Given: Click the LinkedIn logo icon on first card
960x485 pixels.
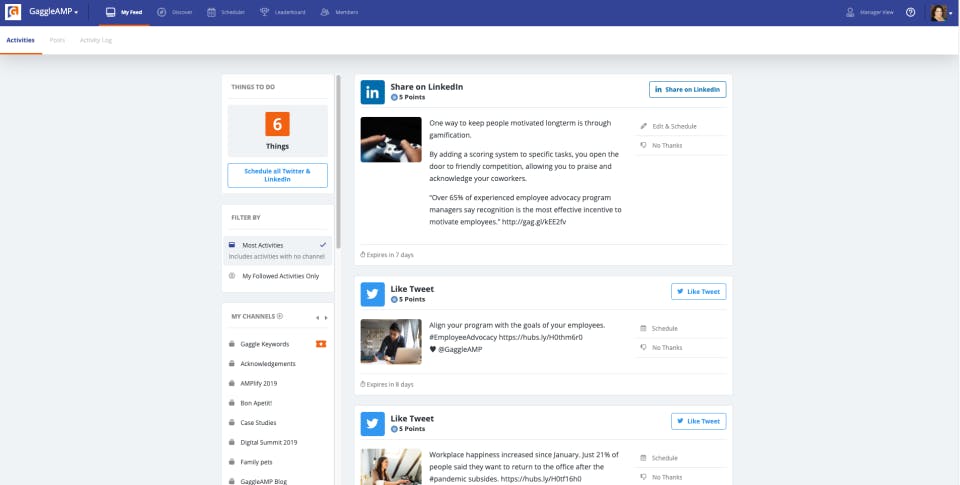Looking at the screenshot, I should point(372,92).
